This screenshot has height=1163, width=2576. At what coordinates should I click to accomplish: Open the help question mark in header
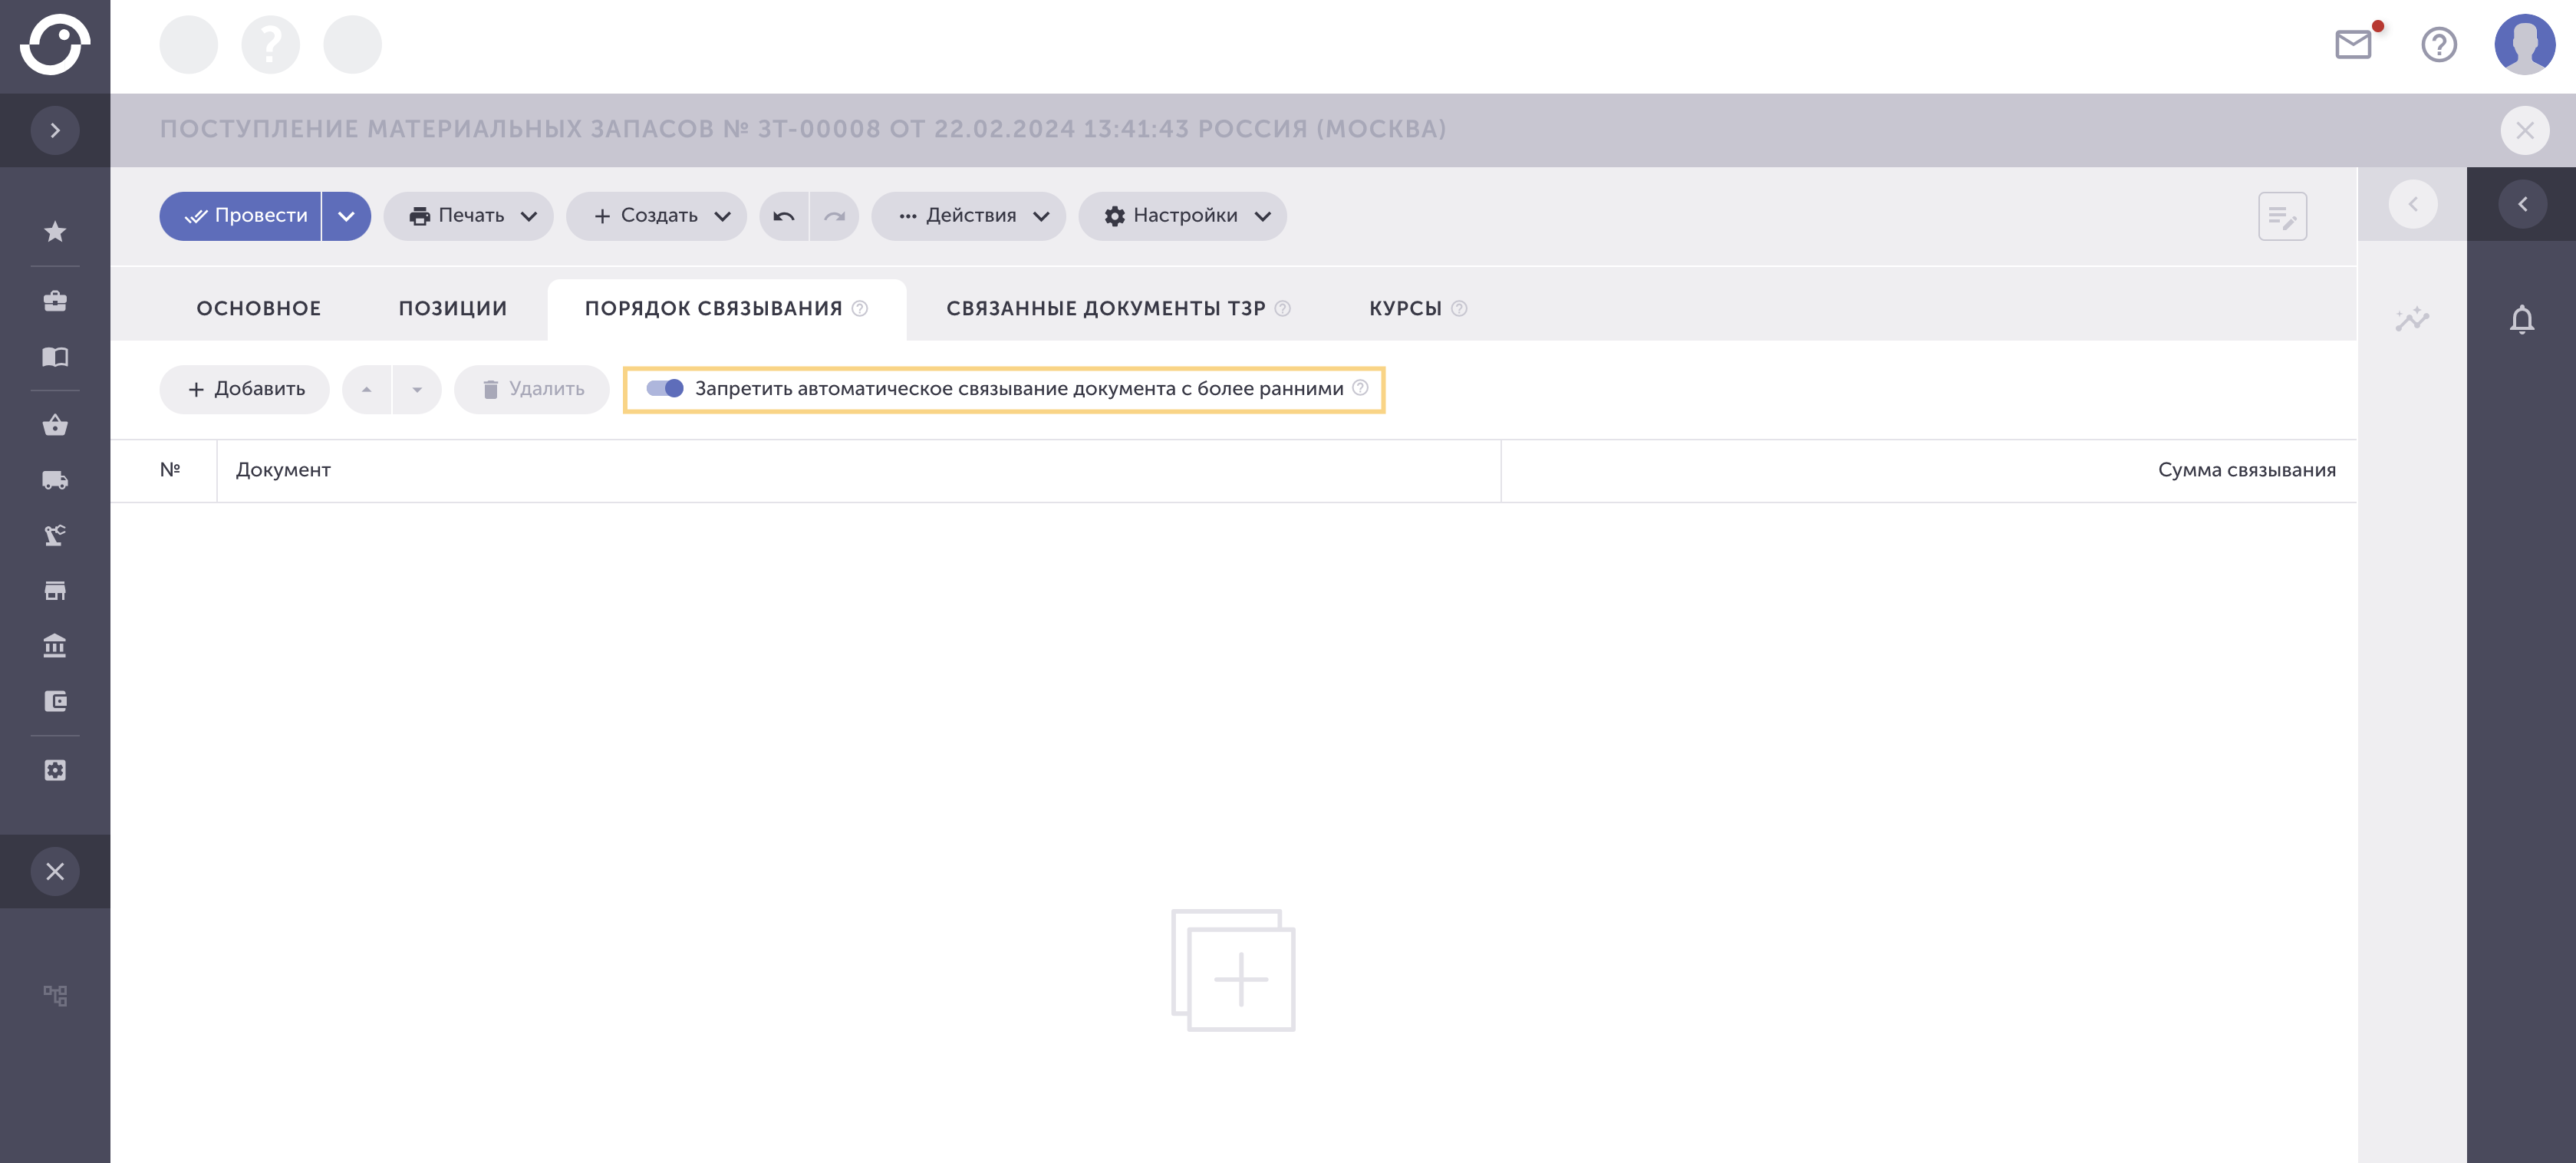(x=2439, y=44)
